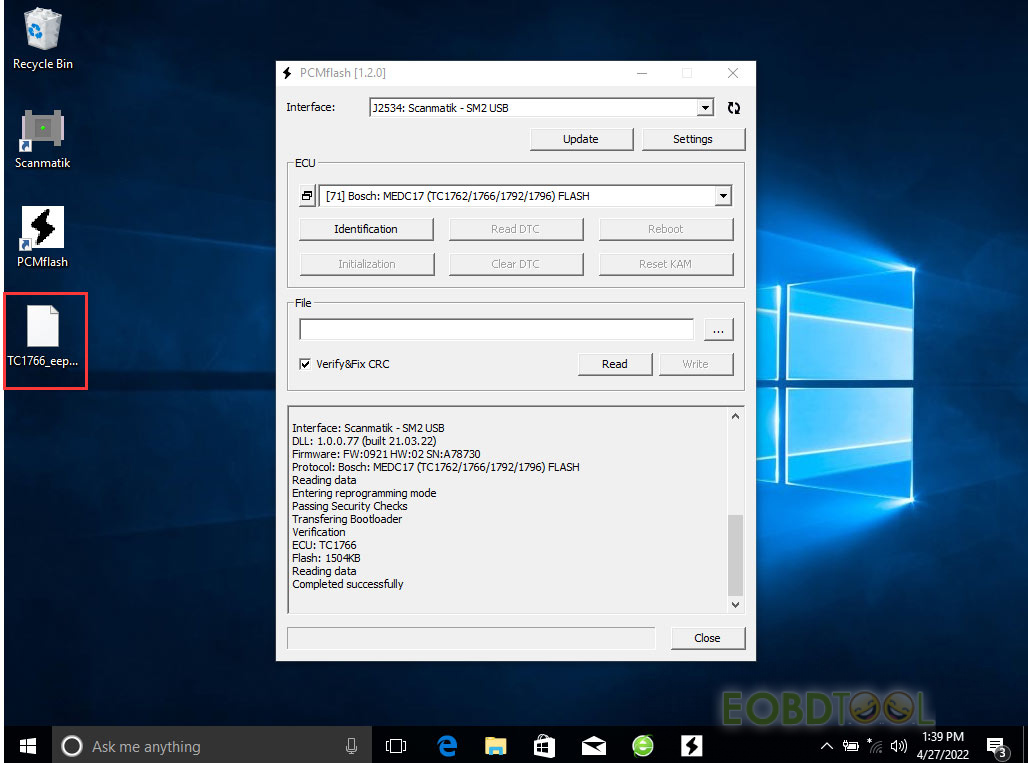Select the TC1766_eep file on desktop

[43, 339]
